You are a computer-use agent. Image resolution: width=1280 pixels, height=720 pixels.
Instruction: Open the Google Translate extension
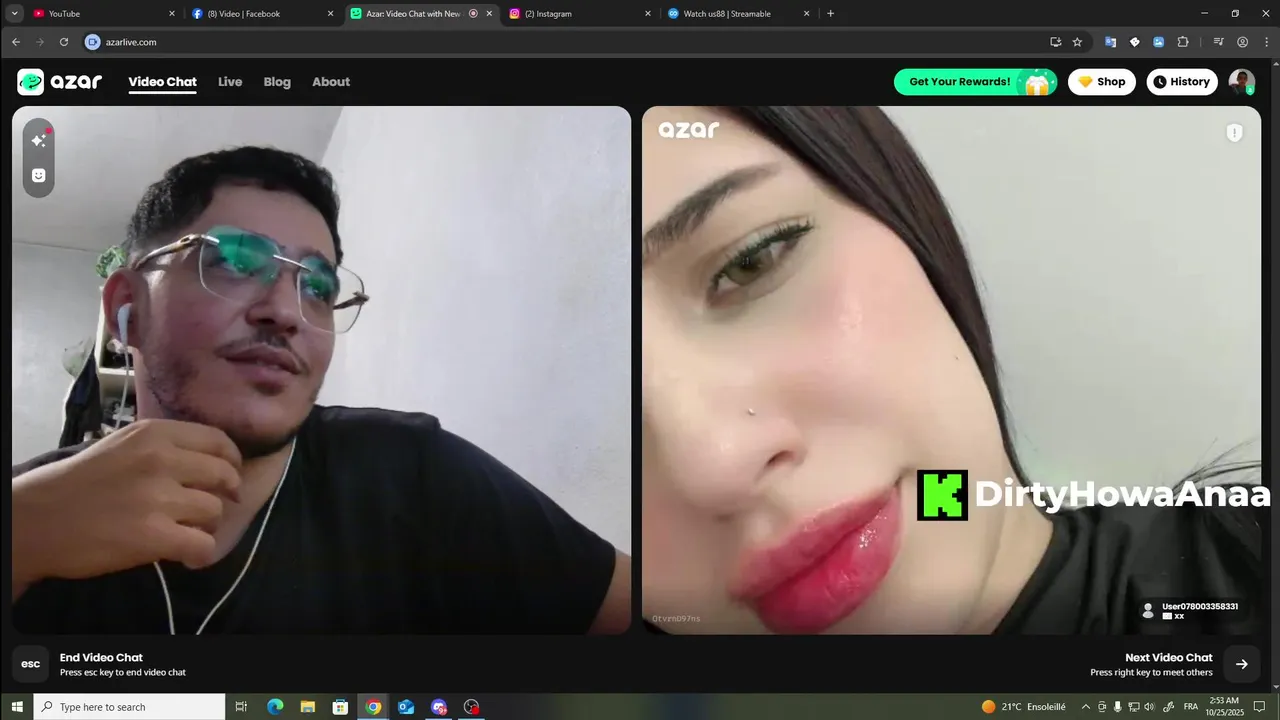1110,42
